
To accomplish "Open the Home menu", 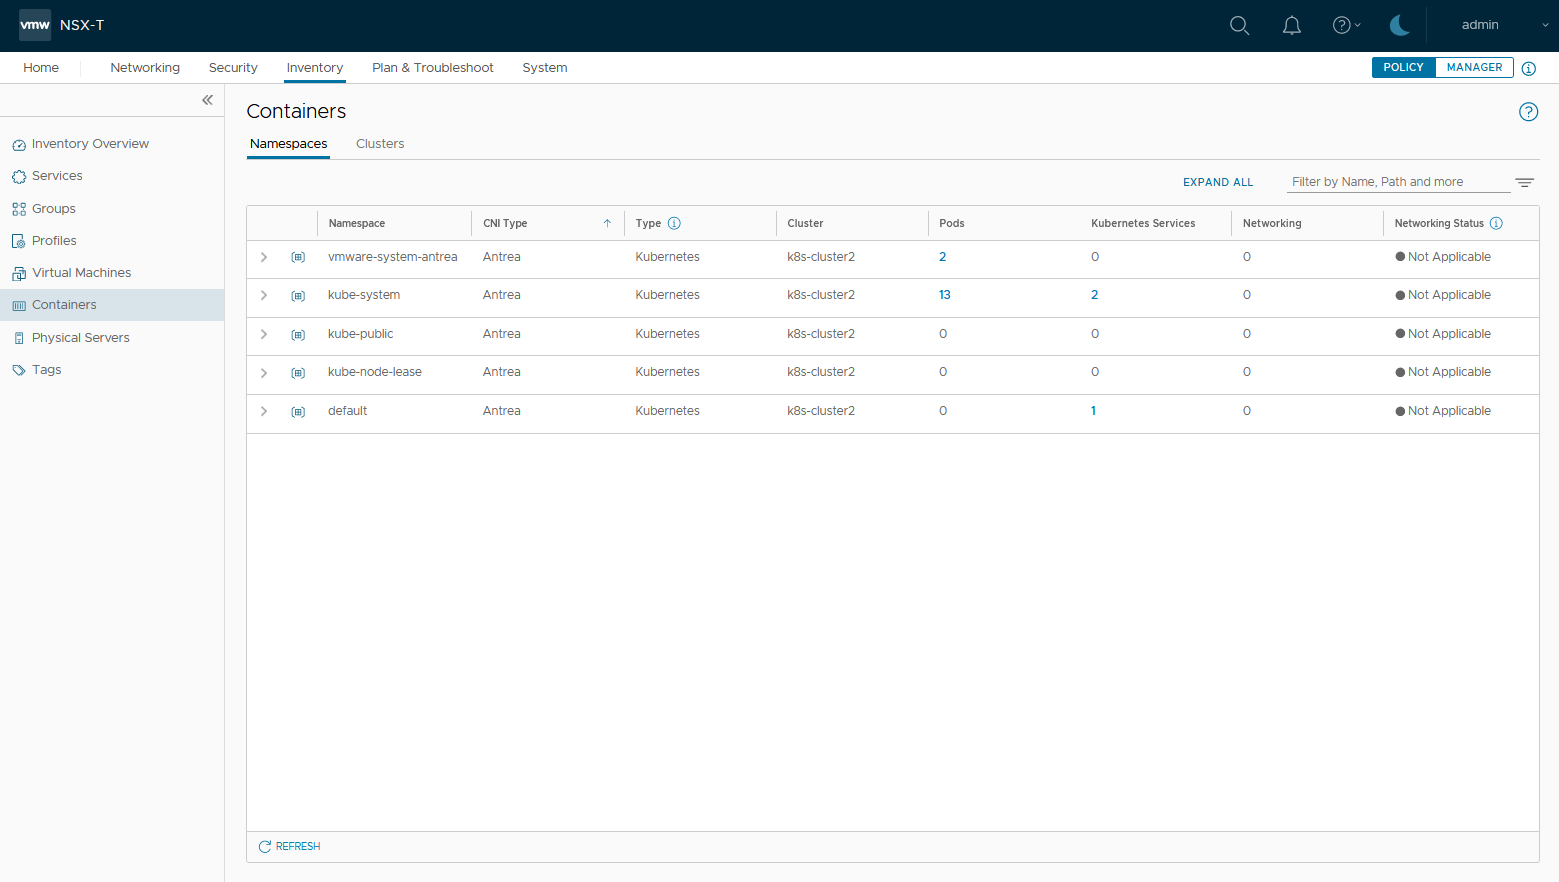I will (41, 68).
